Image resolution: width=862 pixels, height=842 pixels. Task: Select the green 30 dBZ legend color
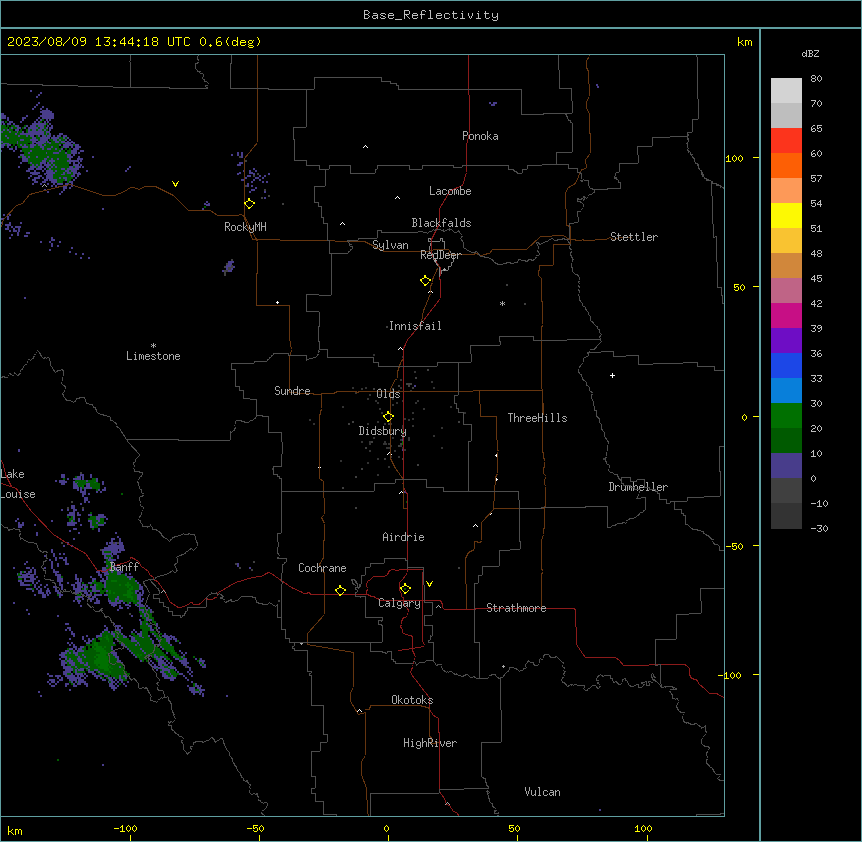[786, 416]
